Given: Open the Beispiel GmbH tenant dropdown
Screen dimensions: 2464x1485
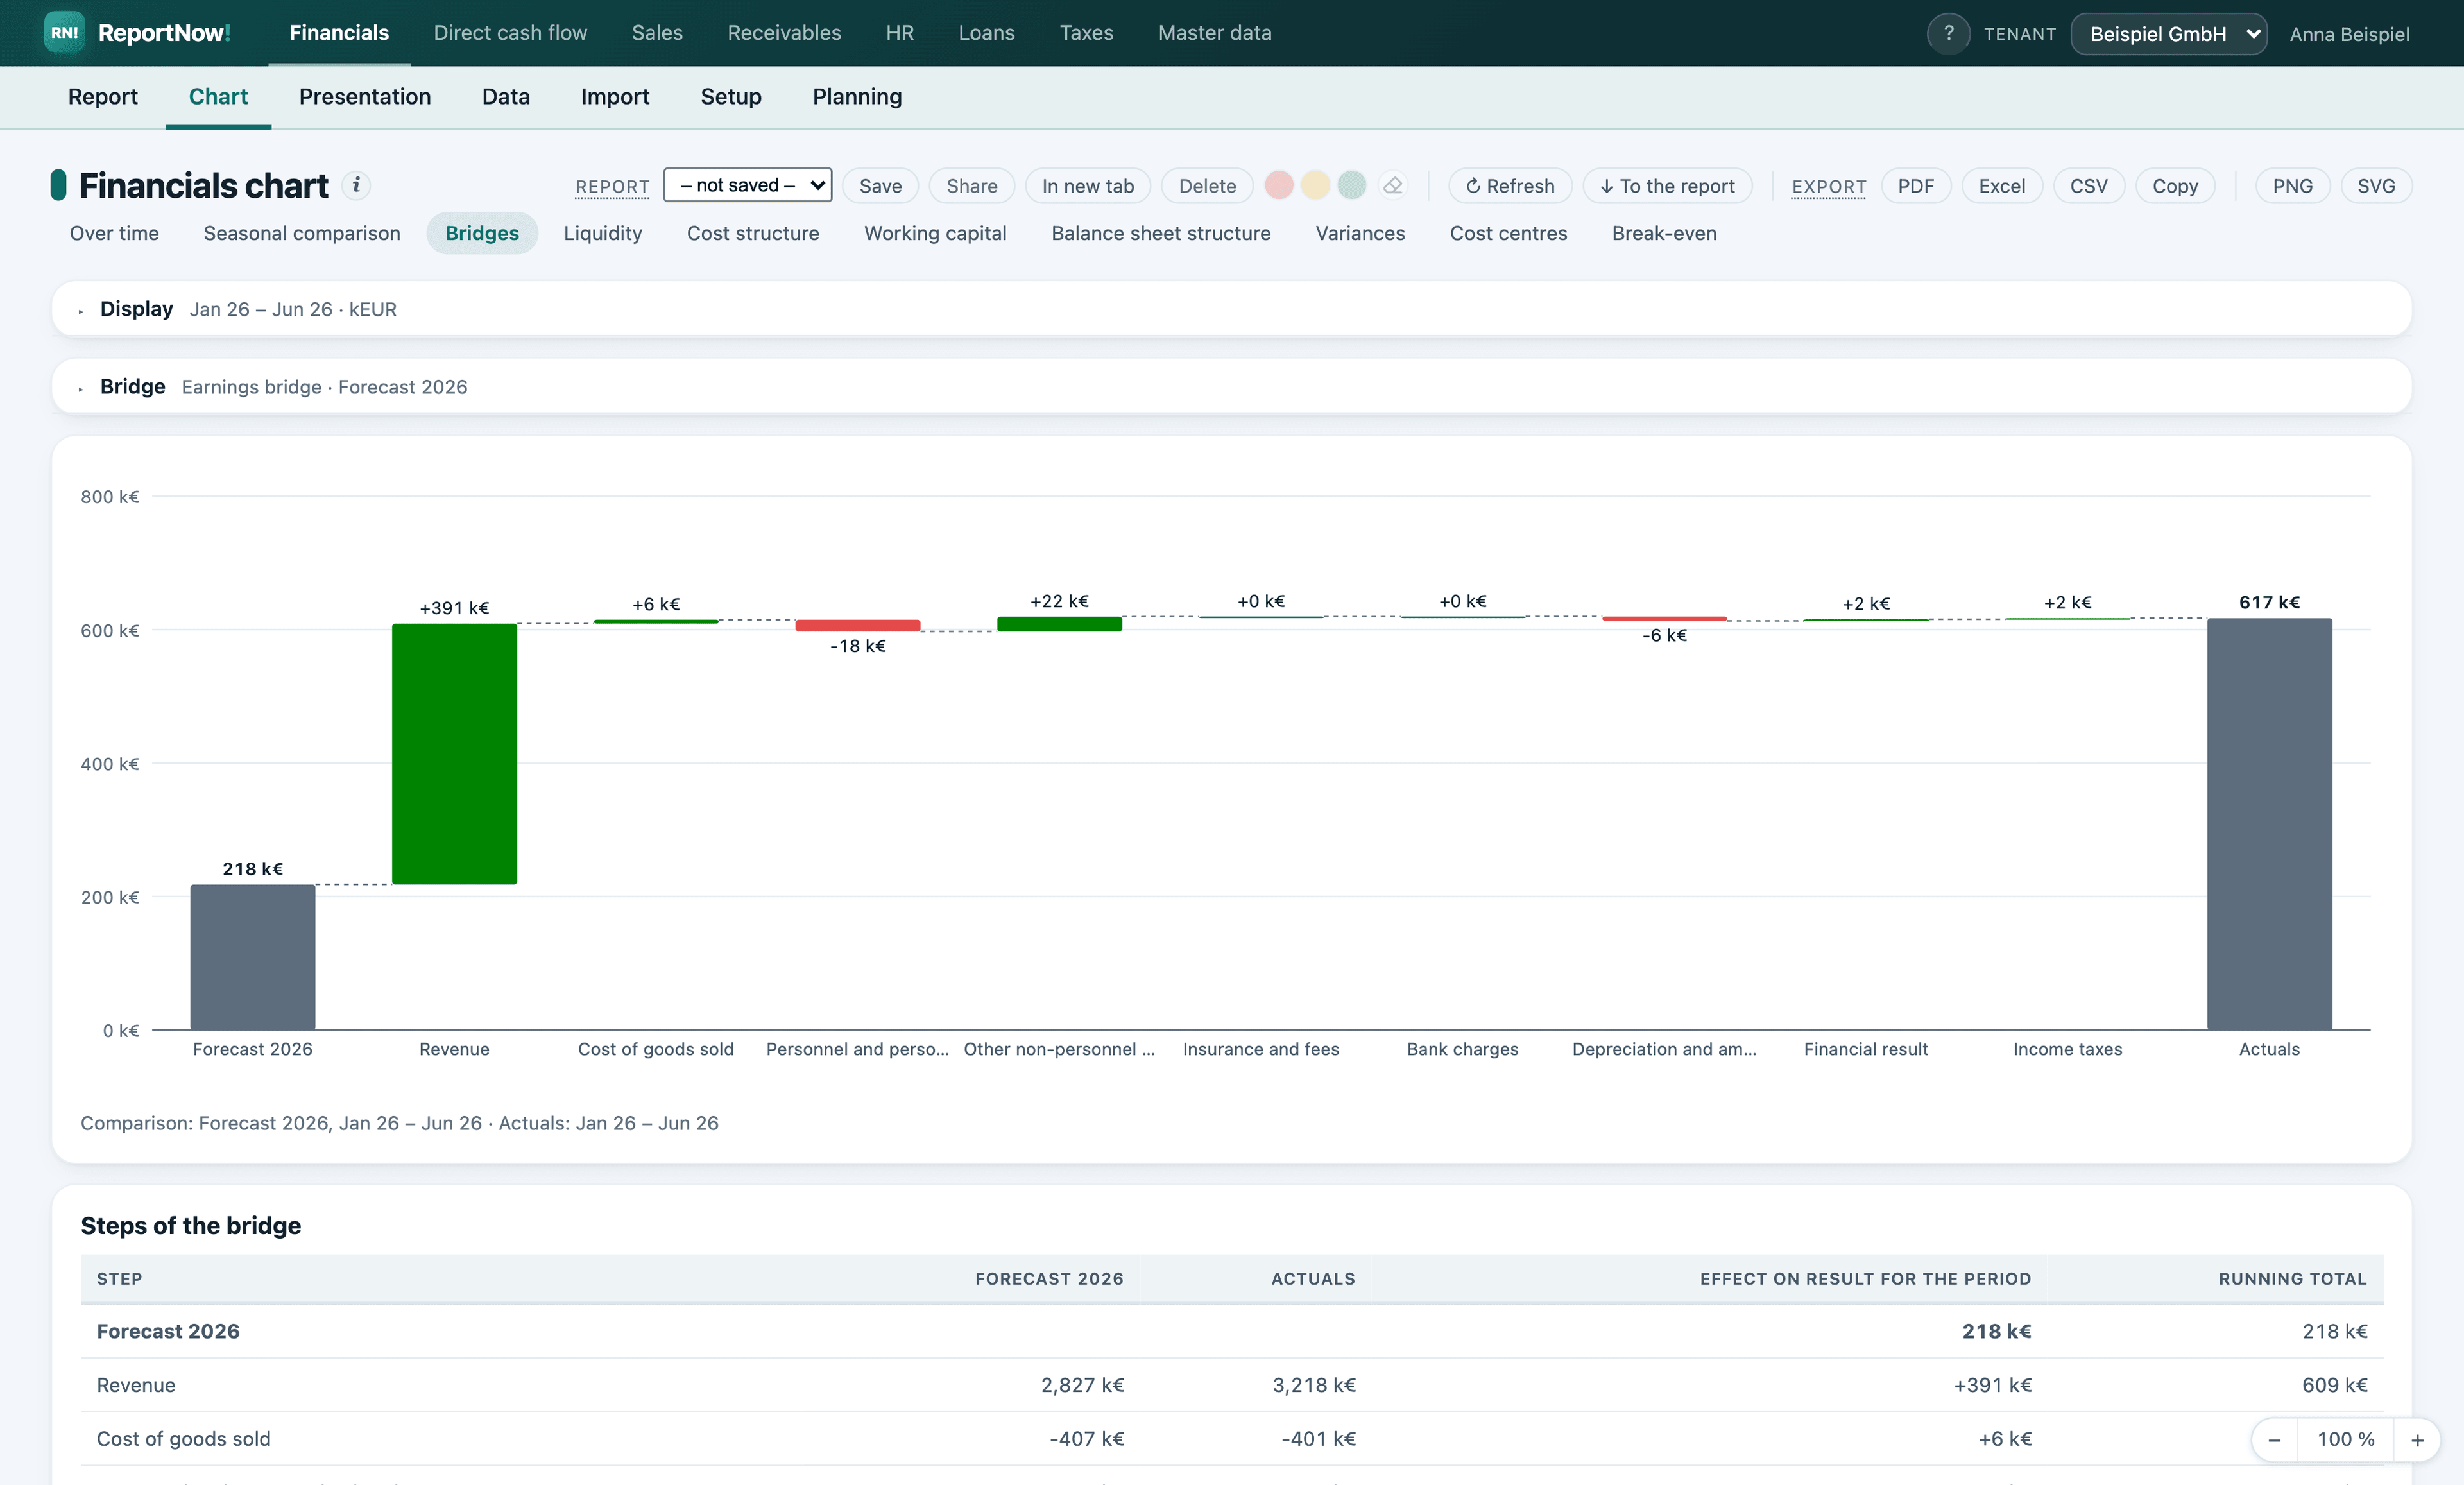Looking at the screenshot, I should click(x=2169, y=34).
